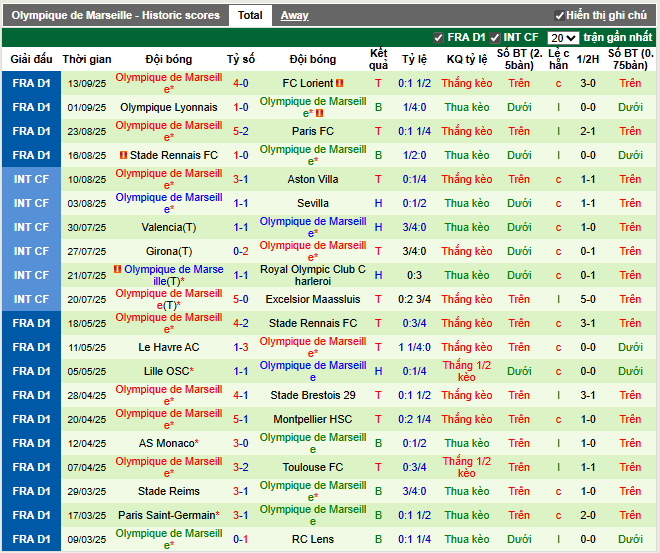Open FC Lorient team link
The width and height of the screenshot is (660, 553).
pyautogui.click(x=308, y=83)
